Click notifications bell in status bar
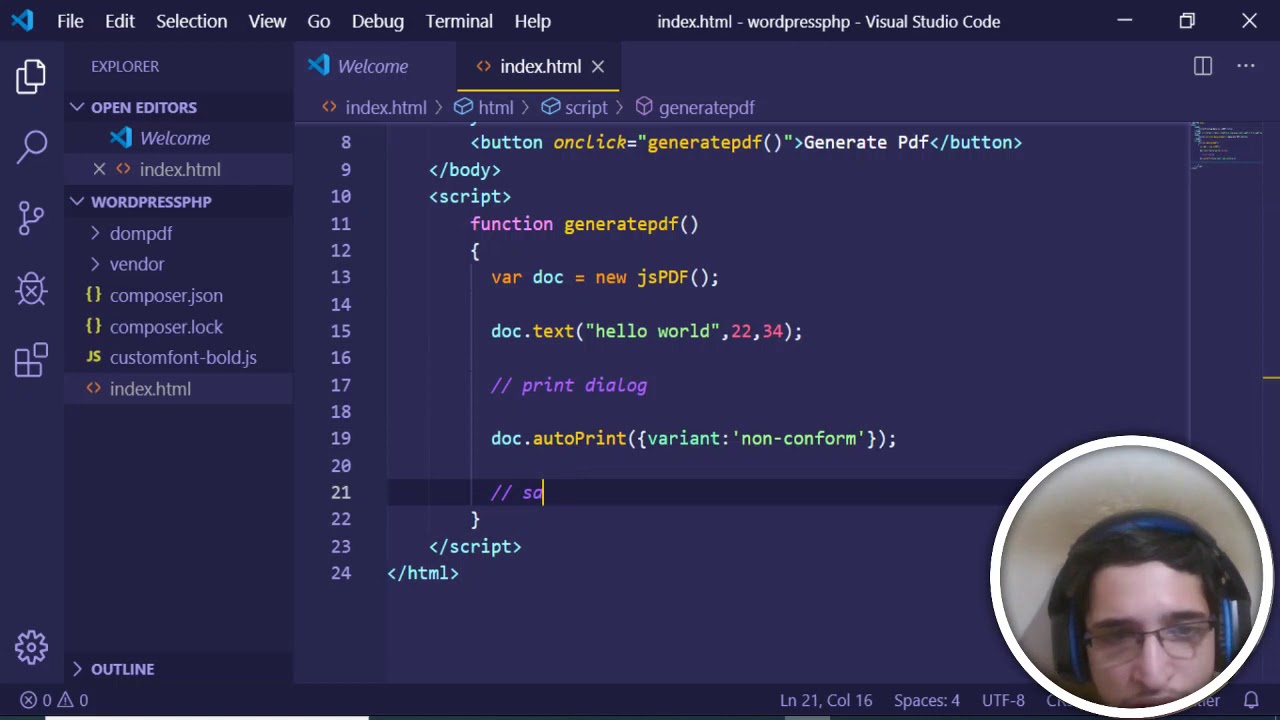This screenshot has width=1280, height=720. point(1251,700)
